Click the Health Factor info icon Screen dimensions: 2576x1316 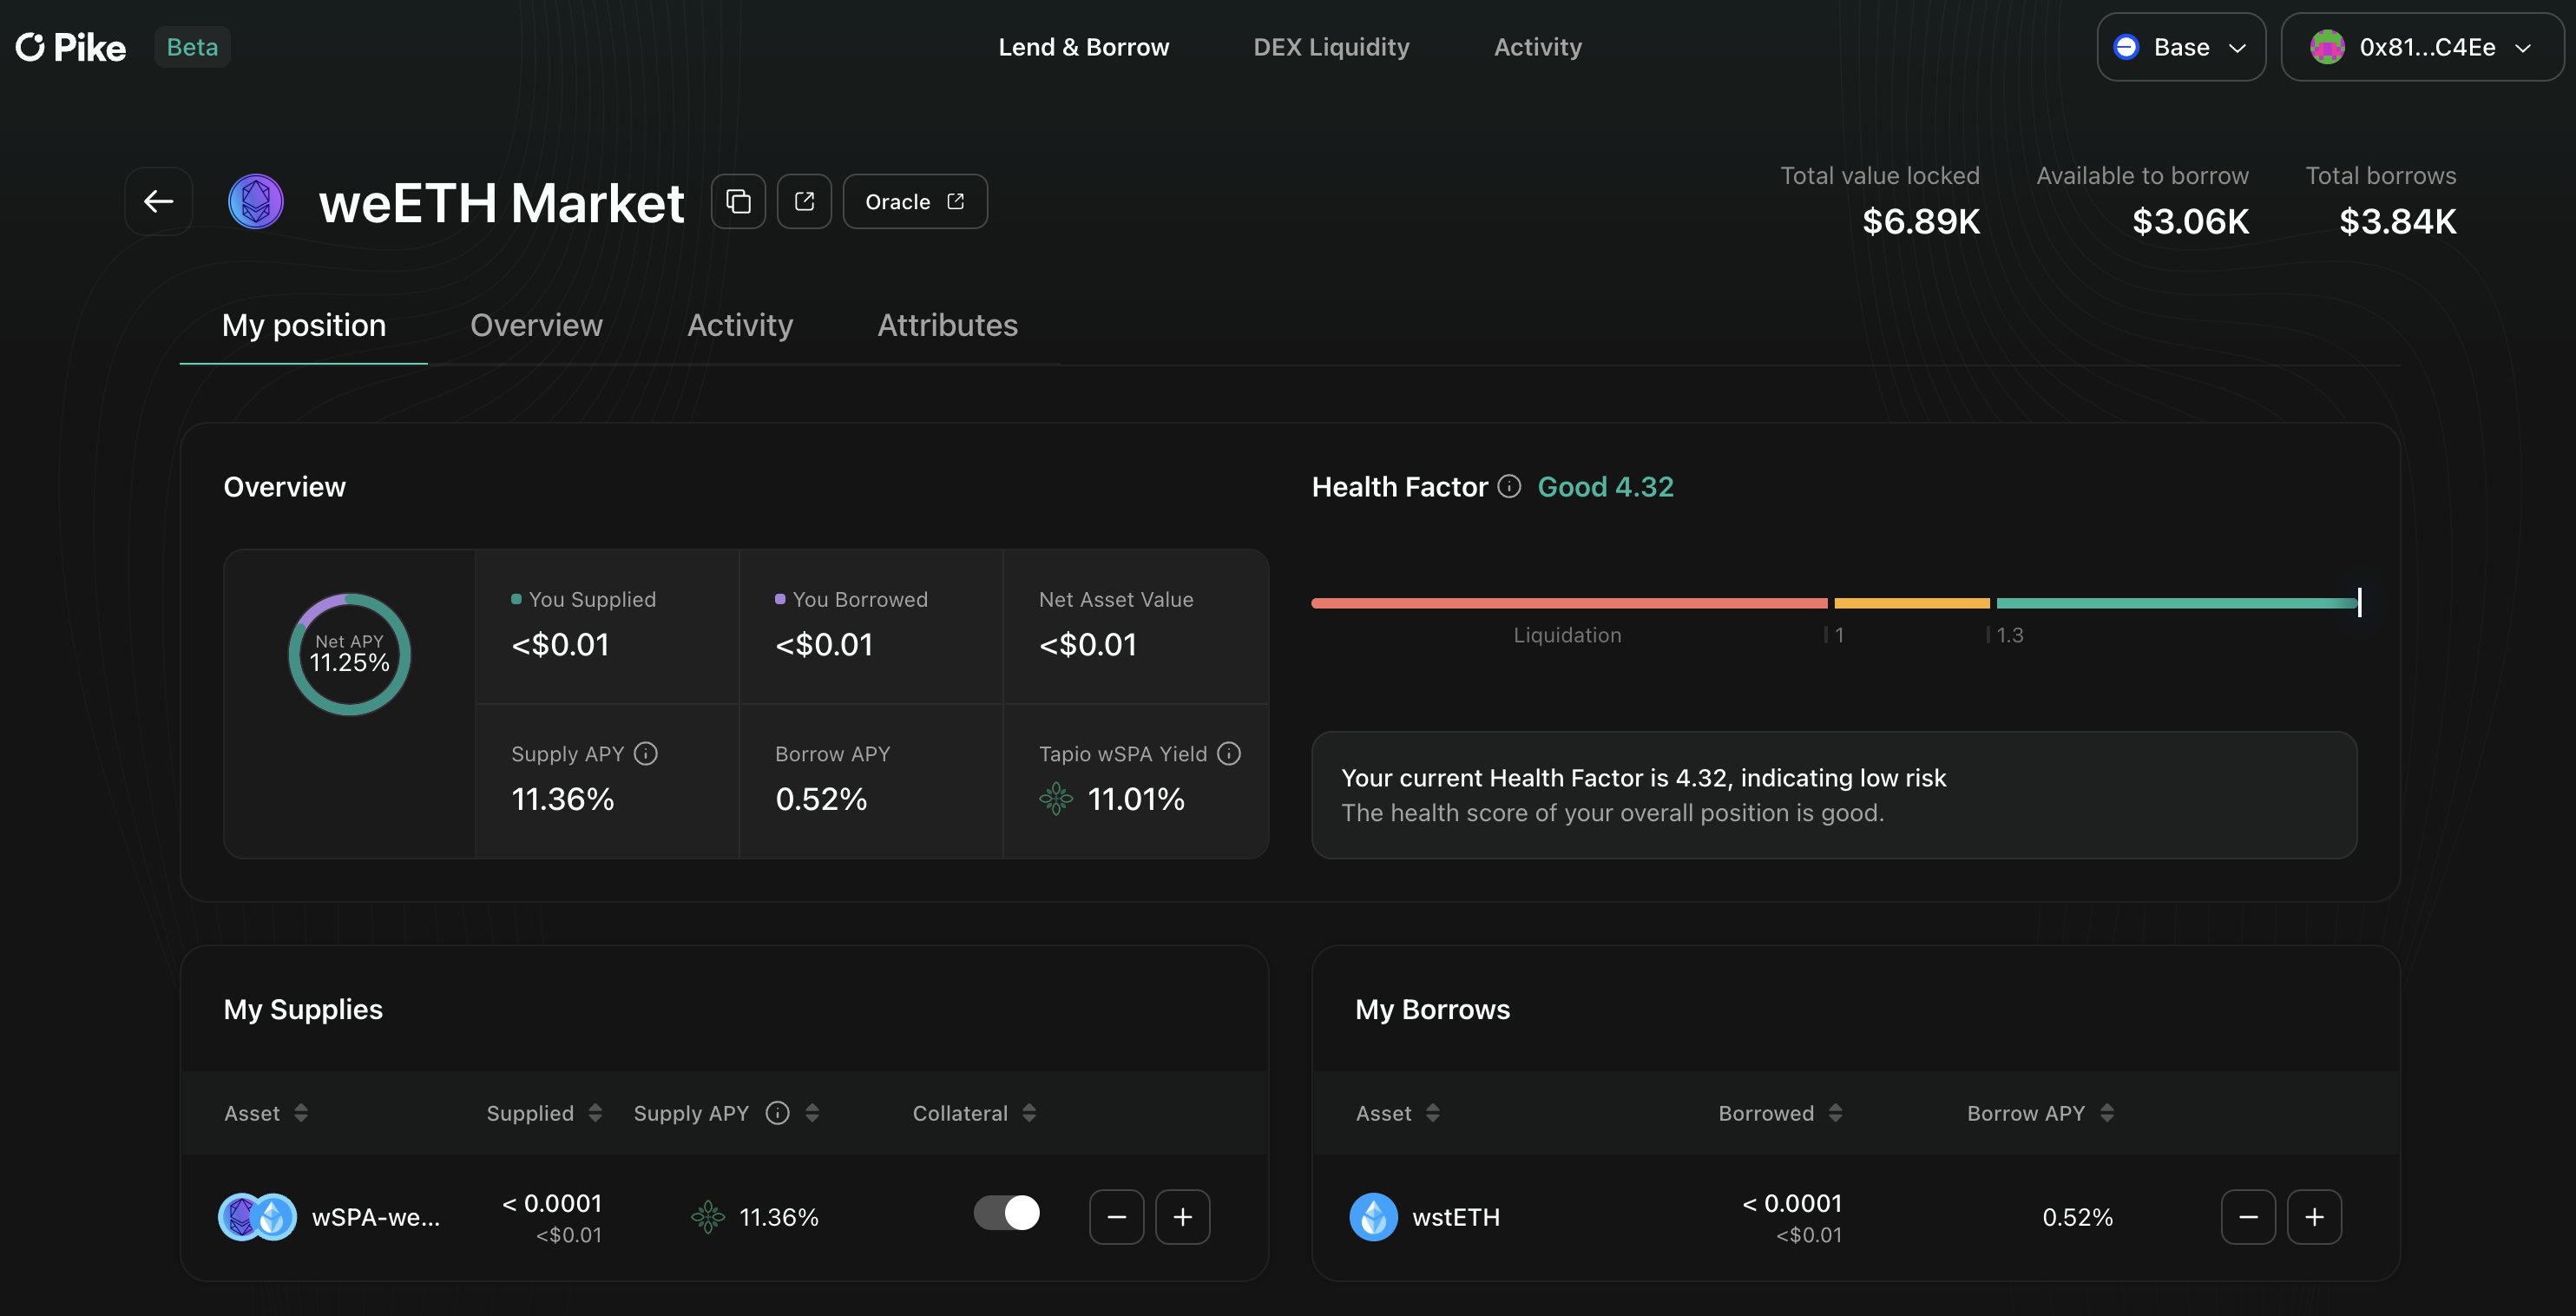pyautogui.click(x=1509, y=487)
